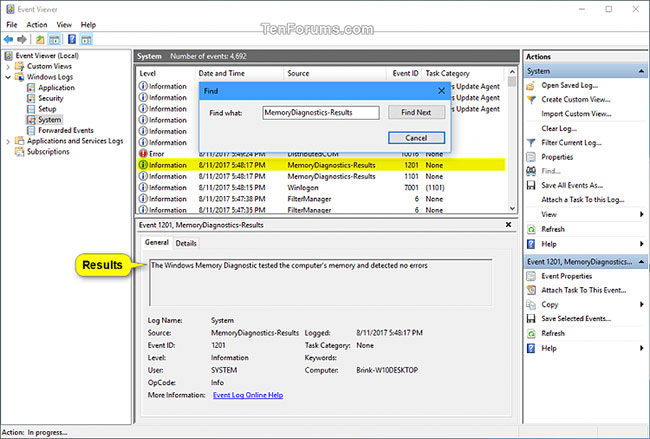Sort by the Source column header

(335, 73)
